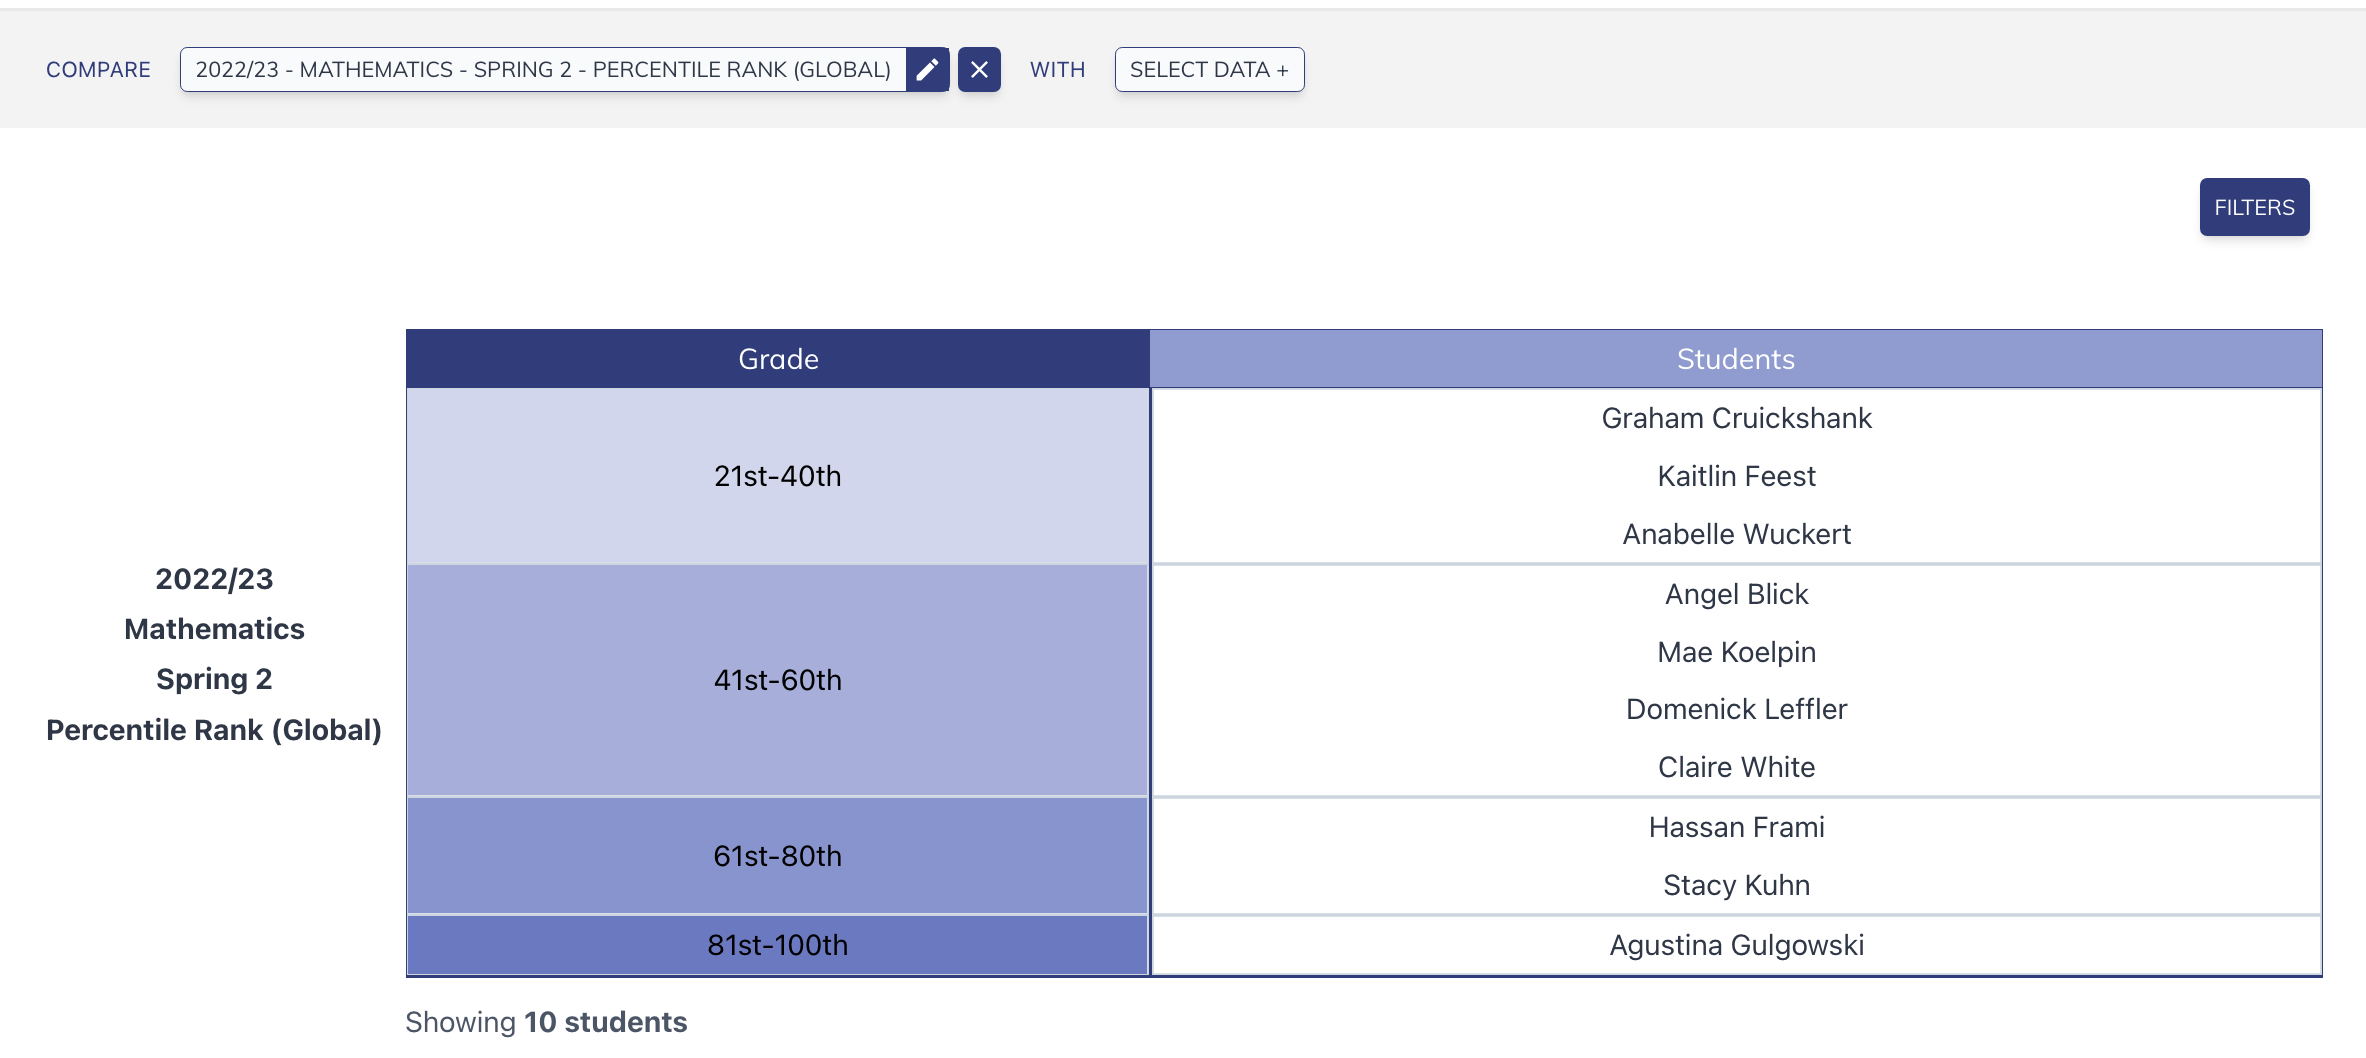Click the 61st-80th grade band
The width and height of the screenshot is (2366, 1058).
(x=778, y=856)
